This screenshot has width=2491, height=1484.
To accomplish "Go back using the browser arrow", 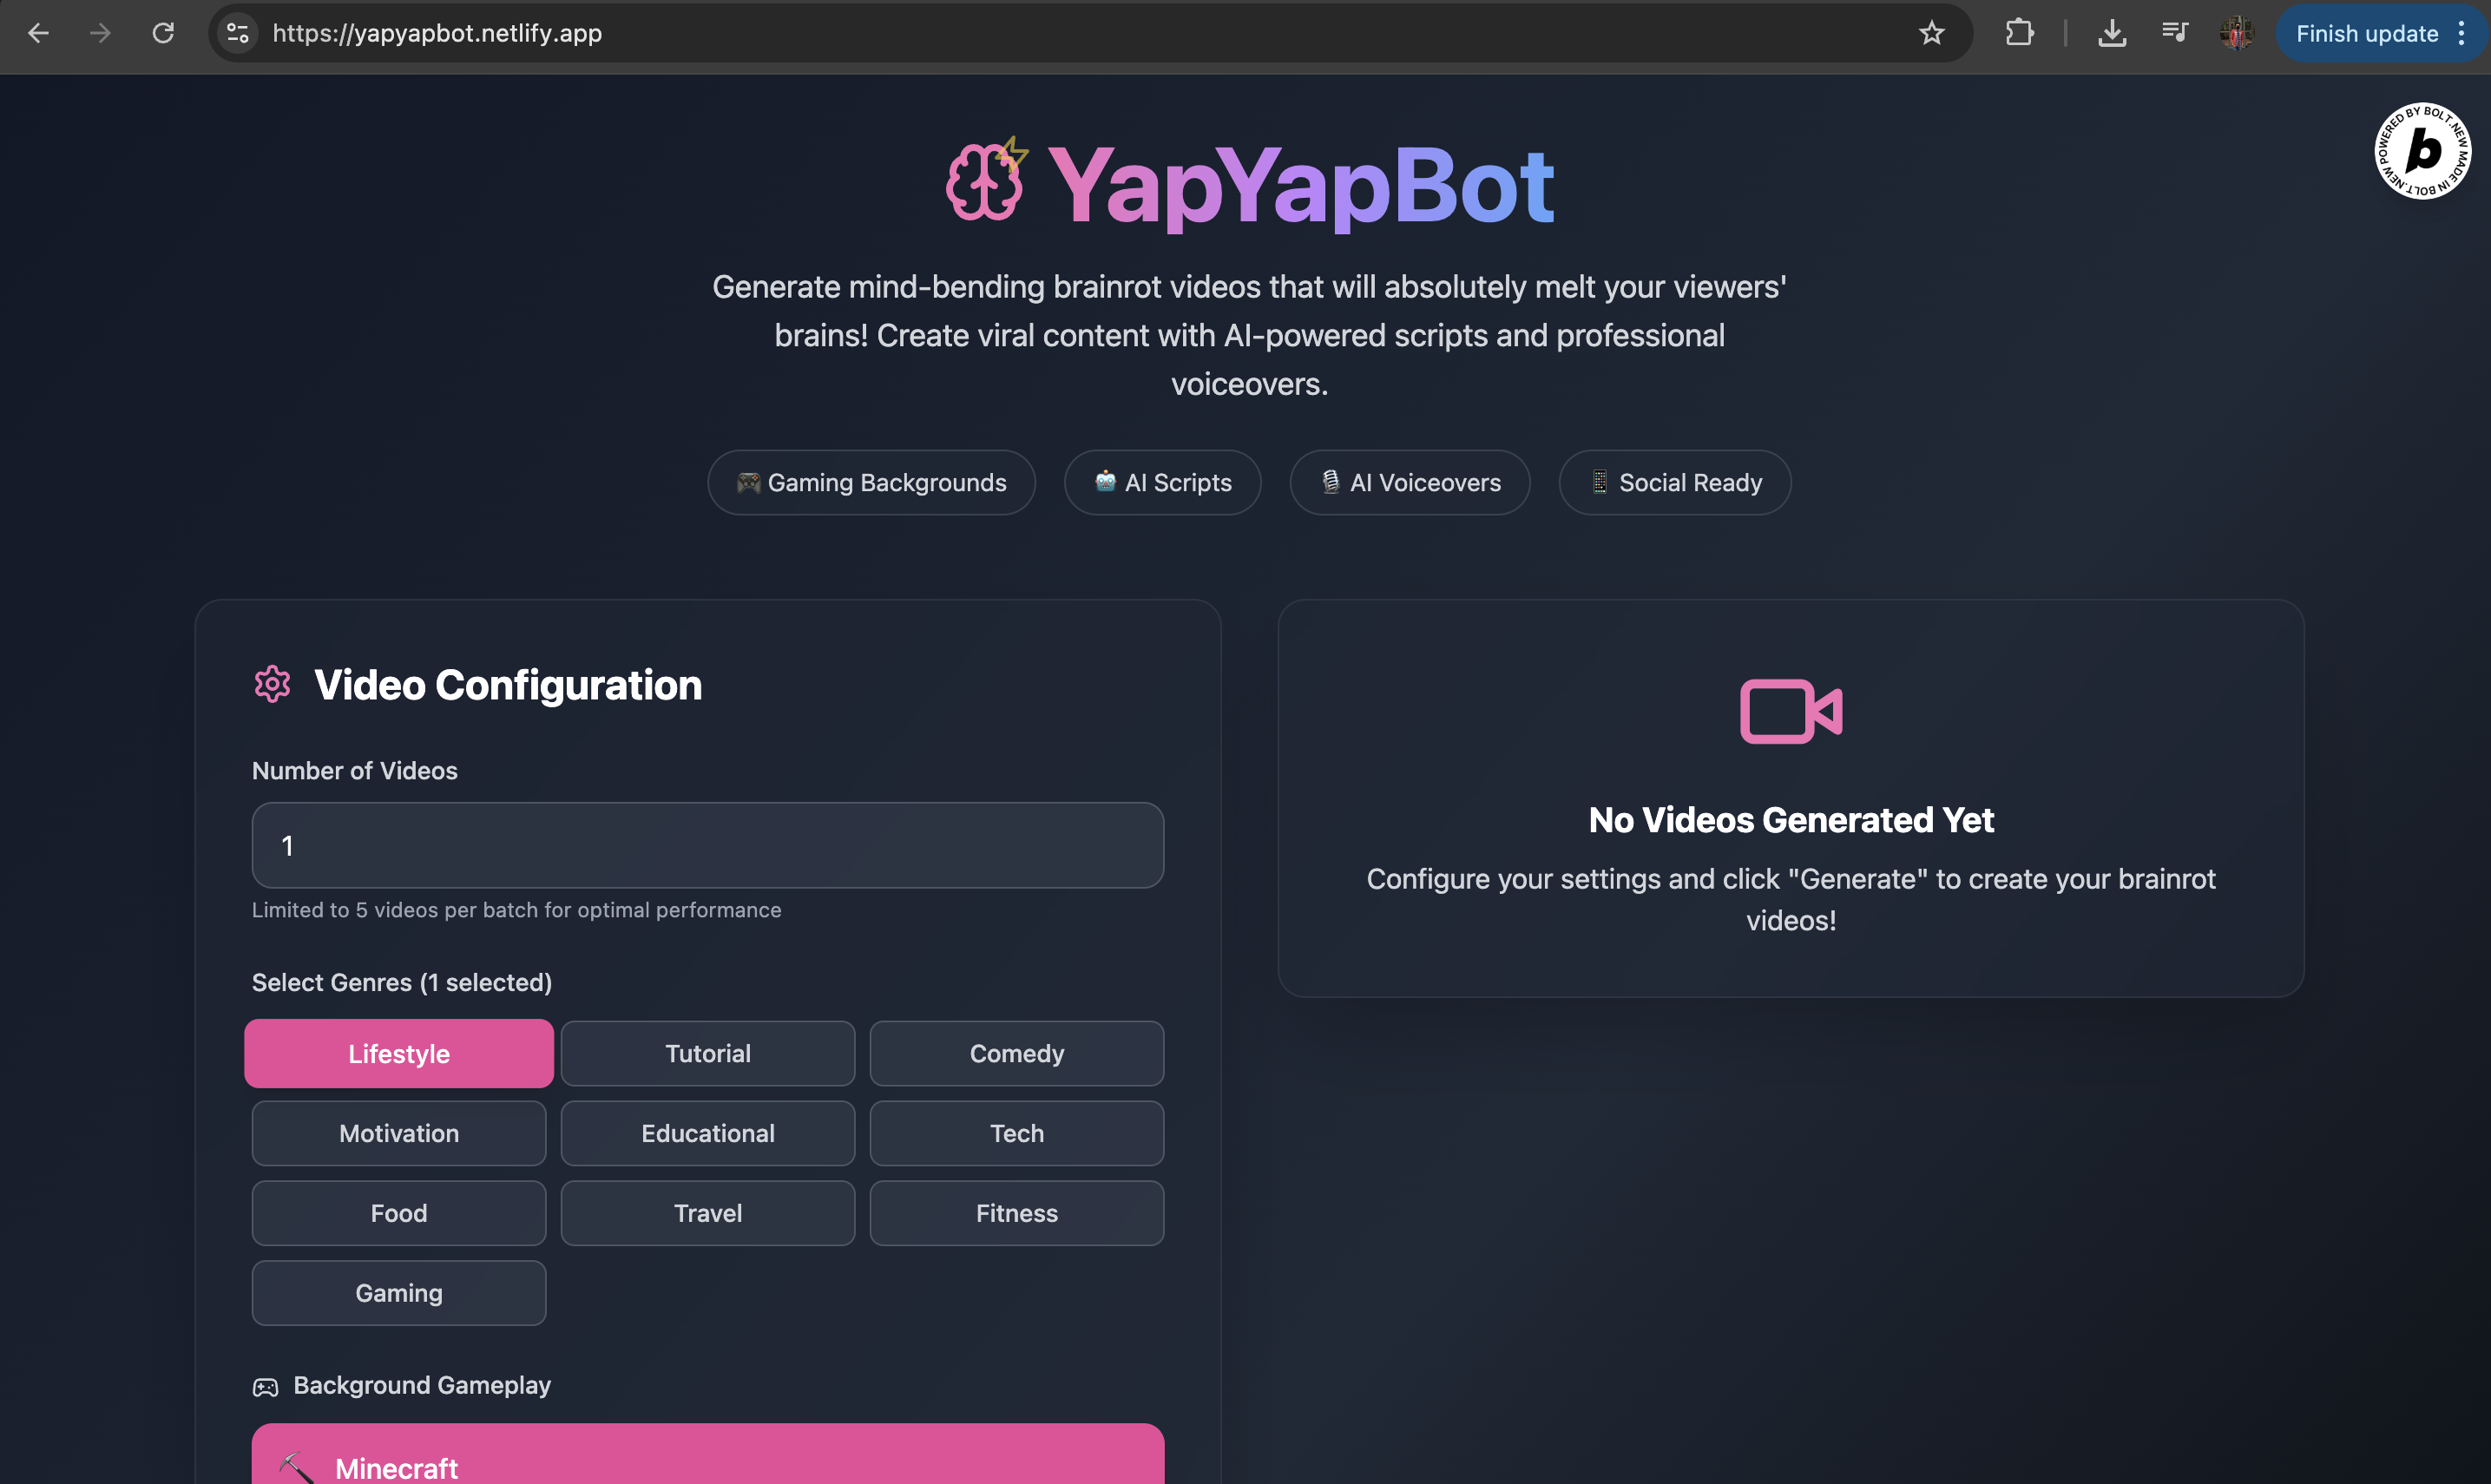I will point(38,33).
